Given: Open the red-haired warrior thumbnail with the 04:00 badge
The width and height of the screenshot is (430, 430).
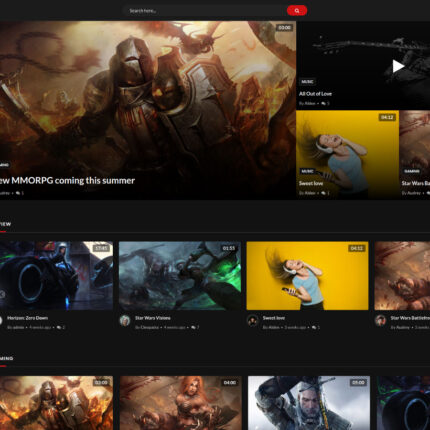Looking at the screenshot, I should [181, 403].
